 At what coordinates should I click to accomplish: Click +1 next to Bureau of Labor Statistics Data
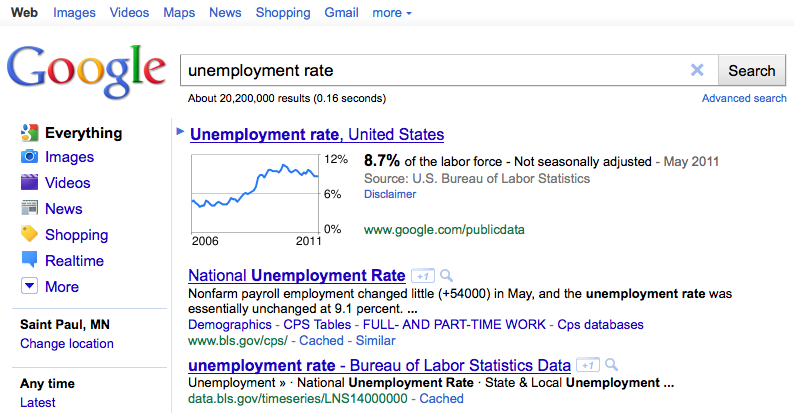point(588,365)
